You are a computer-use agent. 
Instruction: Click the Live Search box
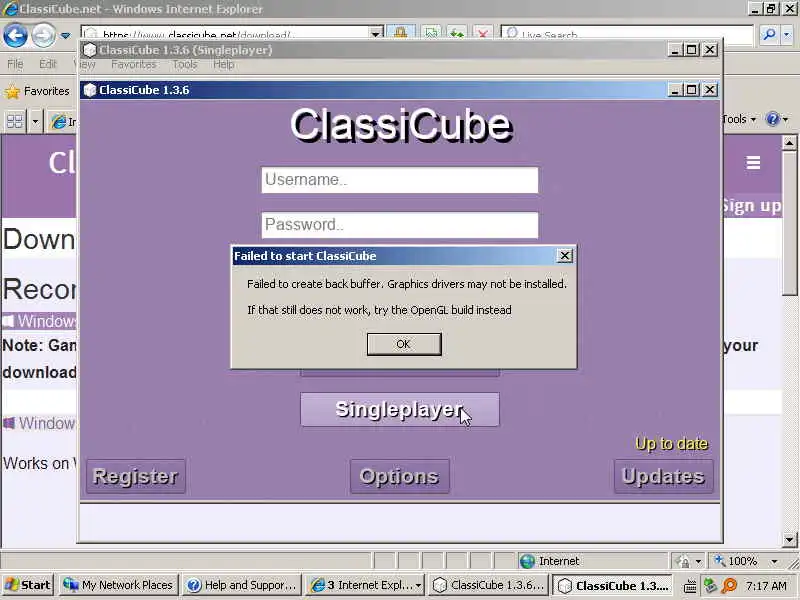point(628,35)
